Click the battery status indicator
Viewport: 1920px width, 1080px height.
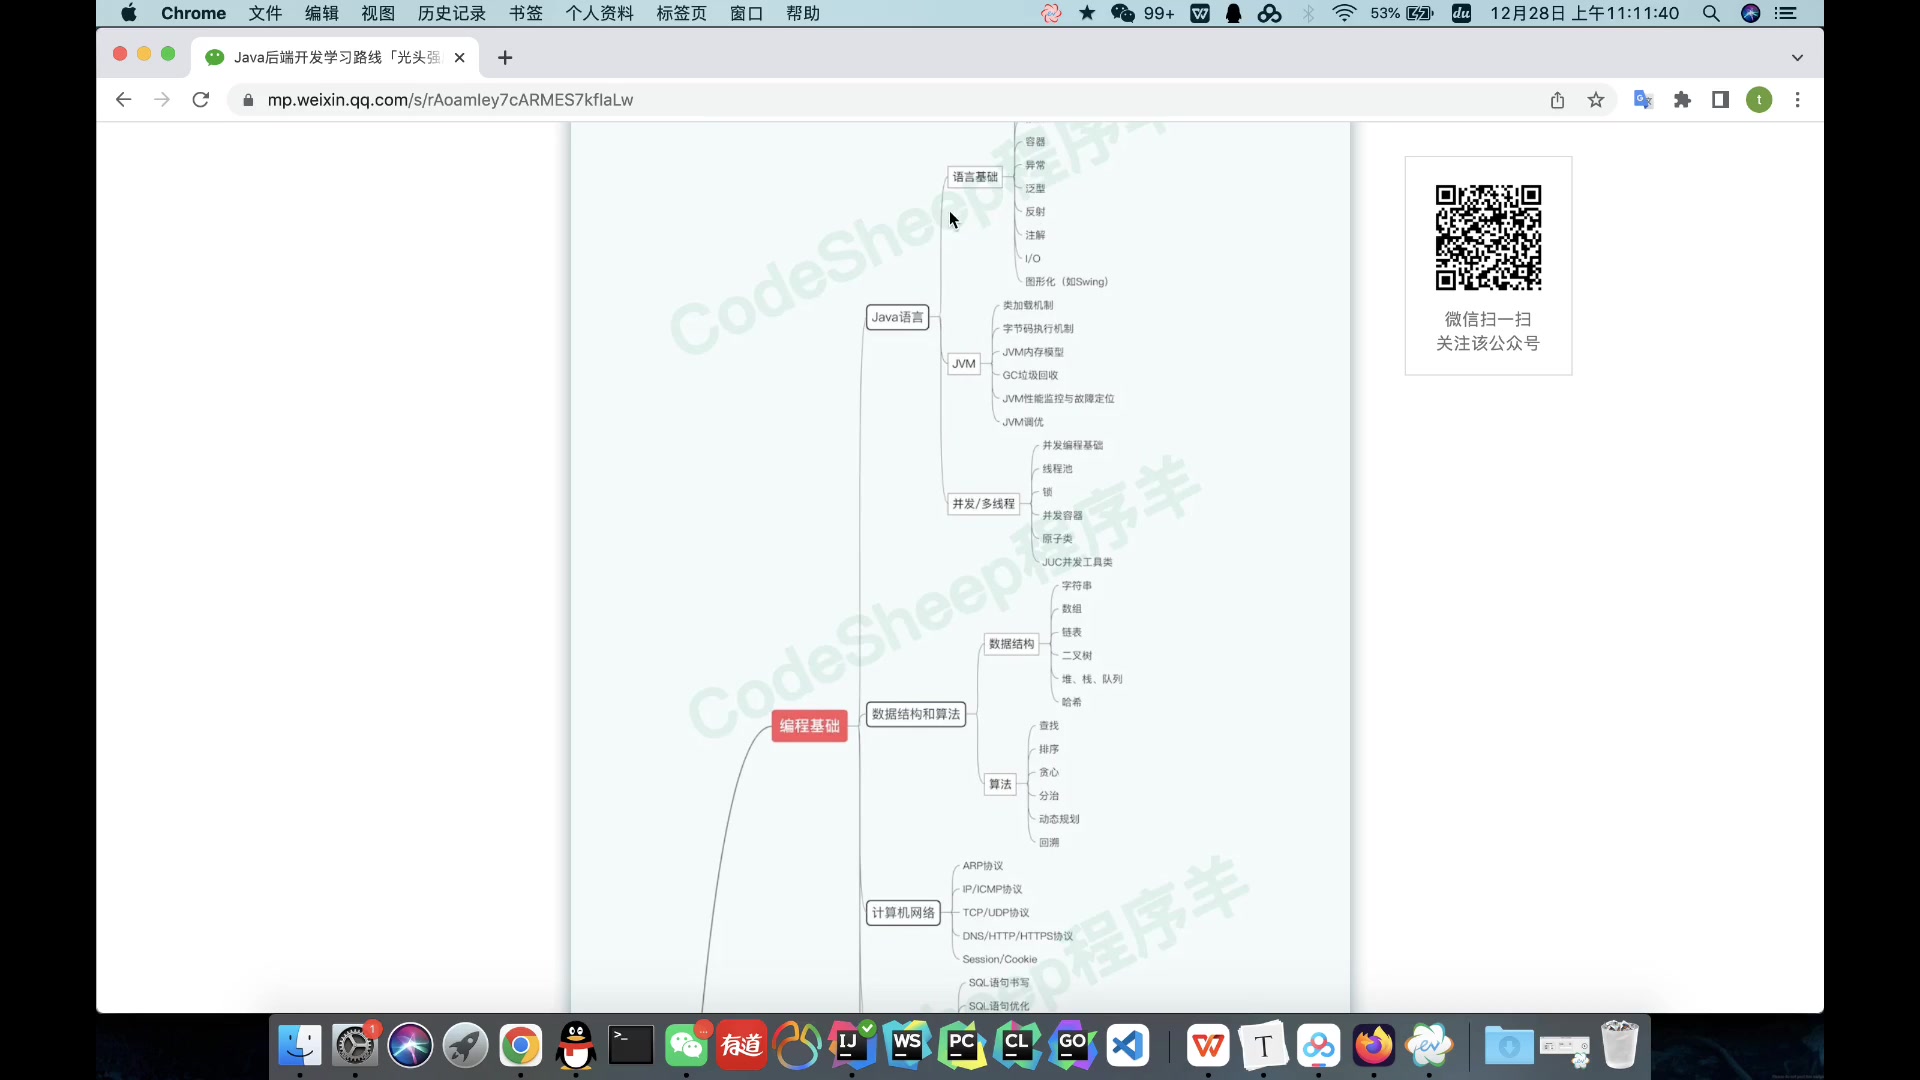point(1402,13)
